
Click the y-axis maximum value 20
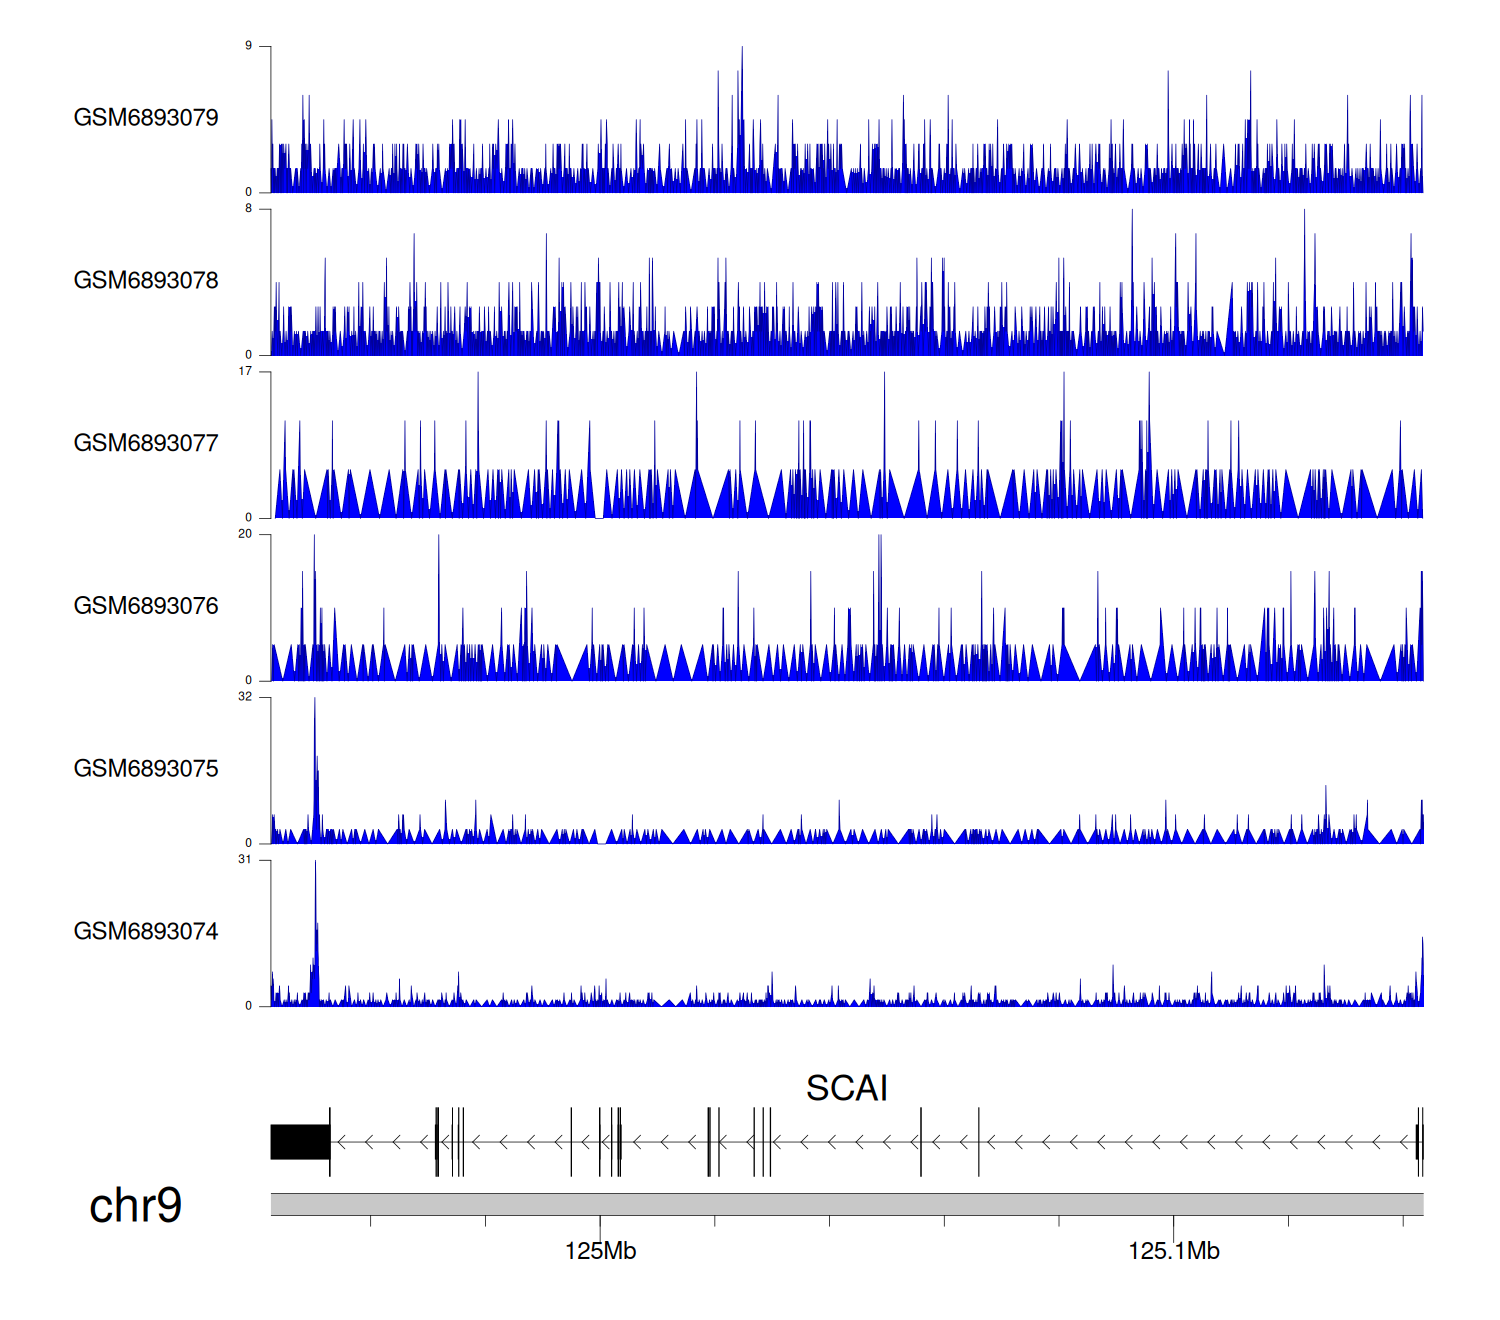[x=245, y=534]
